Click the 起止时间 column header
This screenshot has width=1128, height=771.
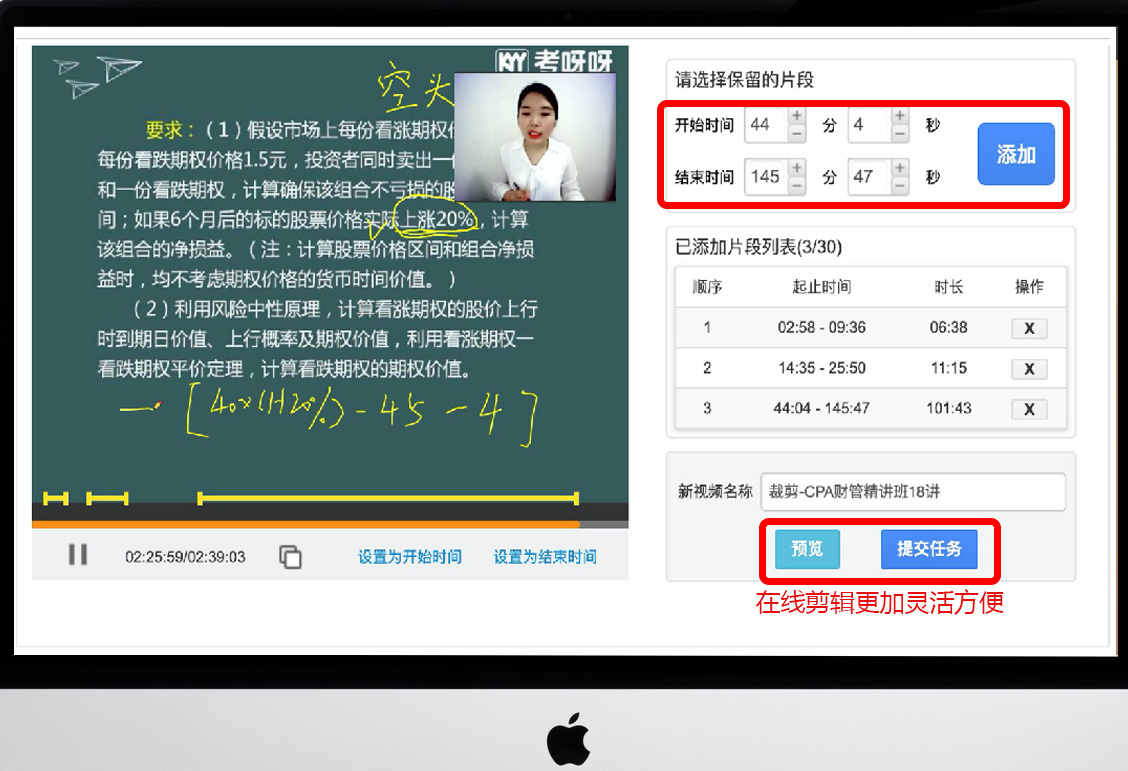822,287
